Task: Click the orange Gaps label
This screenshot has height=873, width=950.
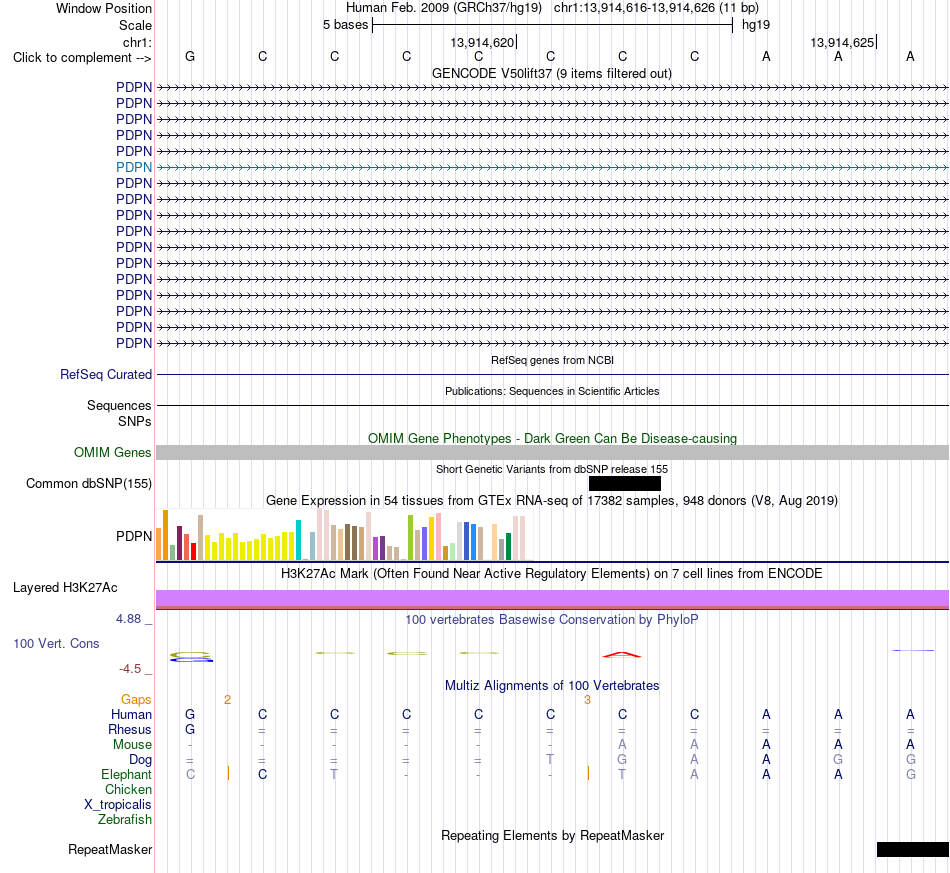Action: 136,700
